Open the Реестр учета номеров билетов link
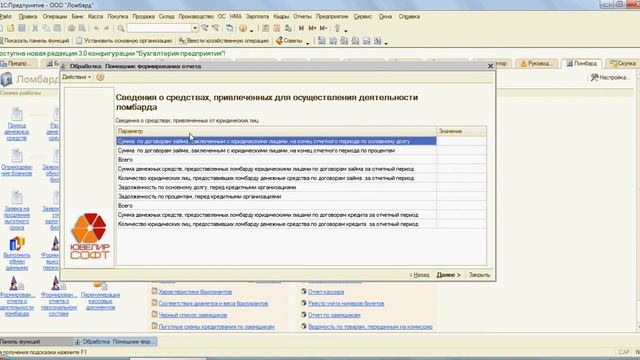The image size is (640, 360). point(346,304)
